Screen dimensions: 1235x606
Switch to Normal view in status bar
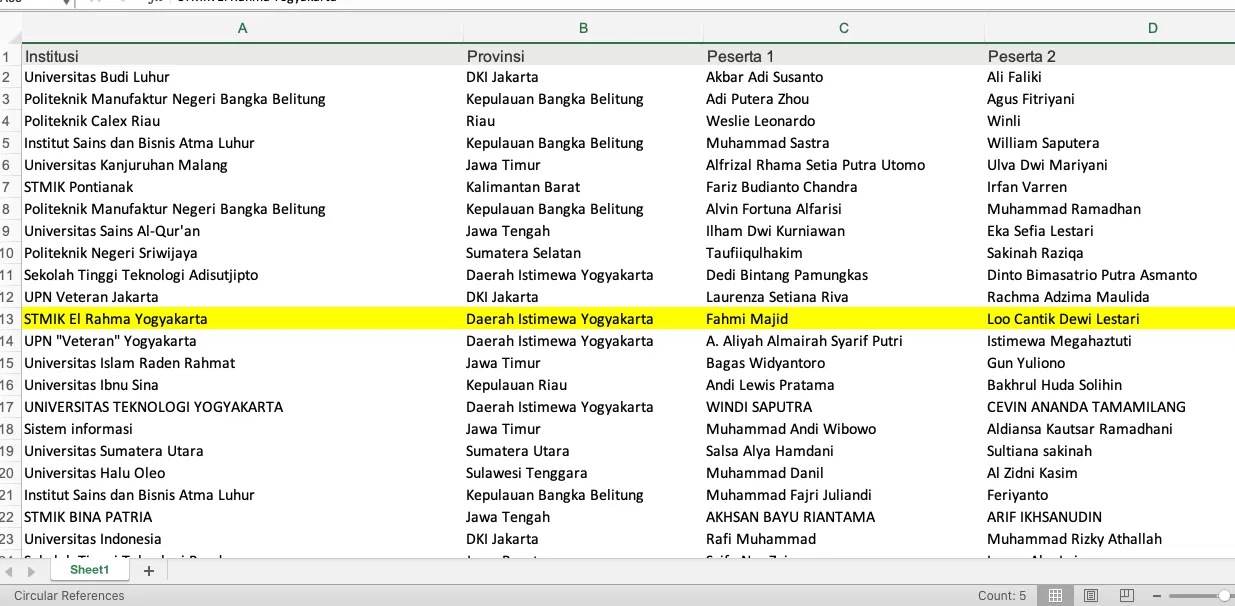1055,595
